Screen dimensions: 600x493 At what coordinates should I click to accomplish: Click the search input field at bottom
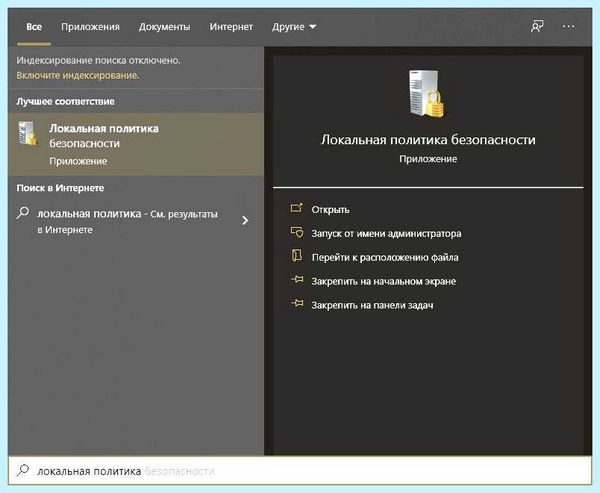[x=300, y=470]
